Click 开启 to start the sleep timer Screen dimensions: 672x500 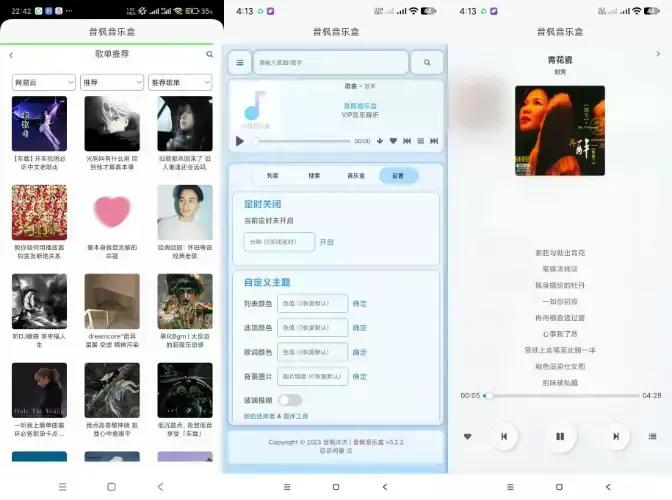(x=326, y=242)
